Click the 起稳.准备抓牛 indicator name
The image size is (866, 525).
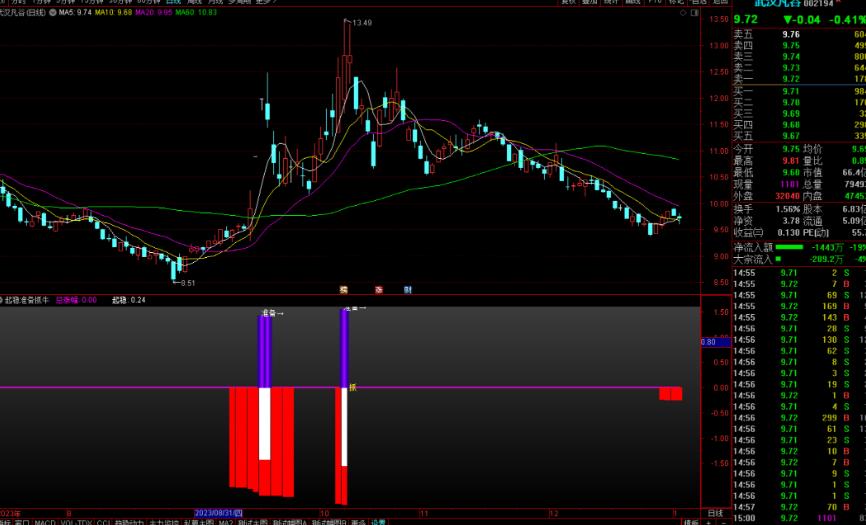[27, 300]
